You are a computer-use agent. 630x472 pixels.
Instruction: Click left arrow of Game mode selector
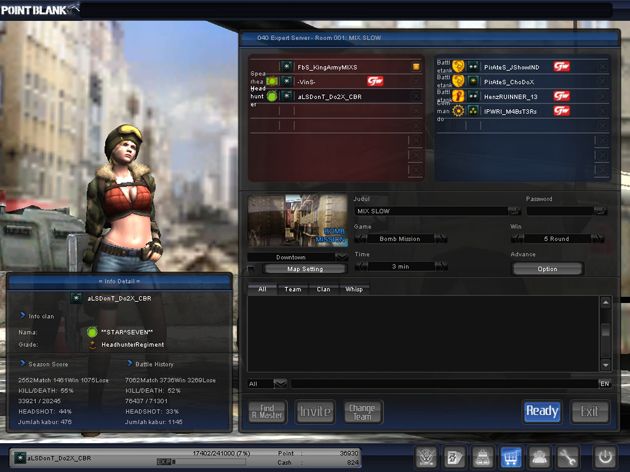[x=360, y=239]
